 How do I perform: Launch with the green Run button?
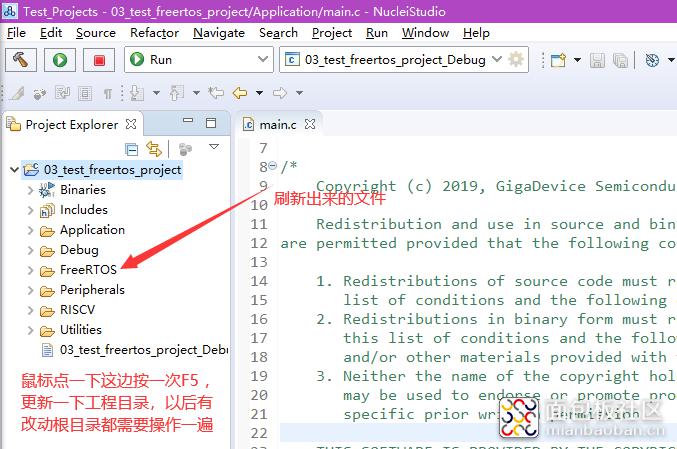60,60
